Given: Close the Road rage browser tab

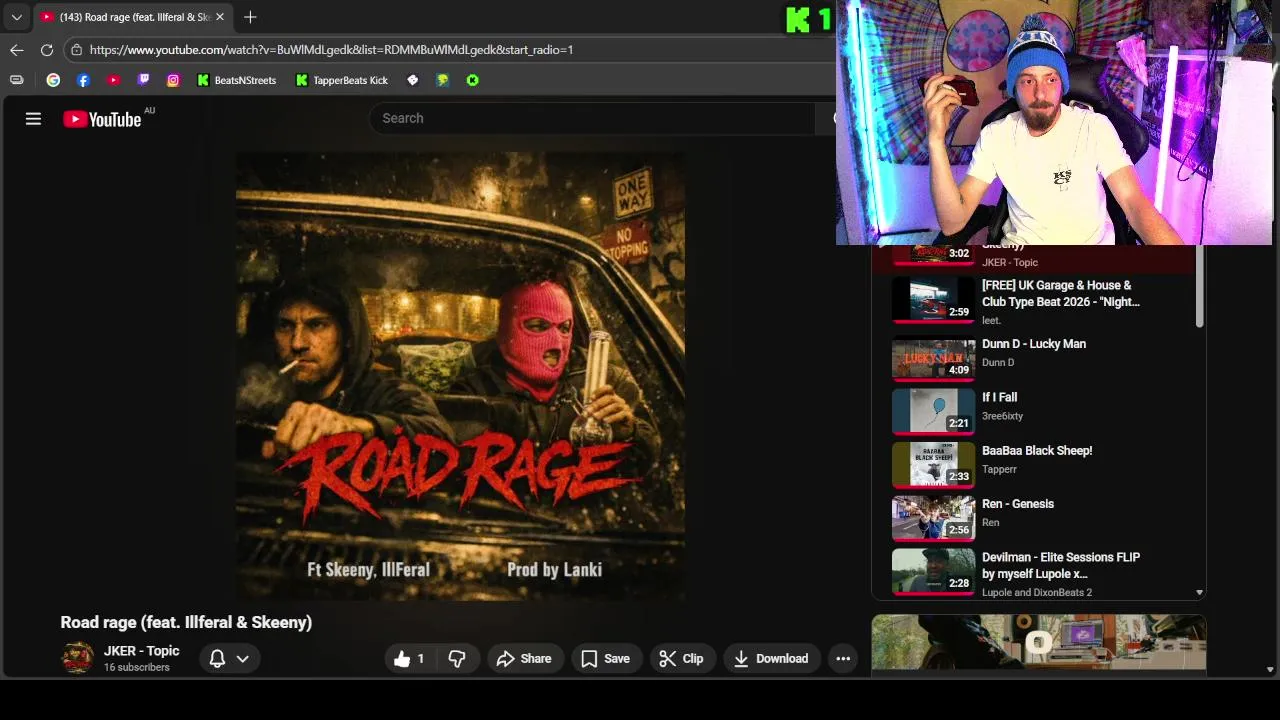Looking at the screenshot, I should 220,17.
